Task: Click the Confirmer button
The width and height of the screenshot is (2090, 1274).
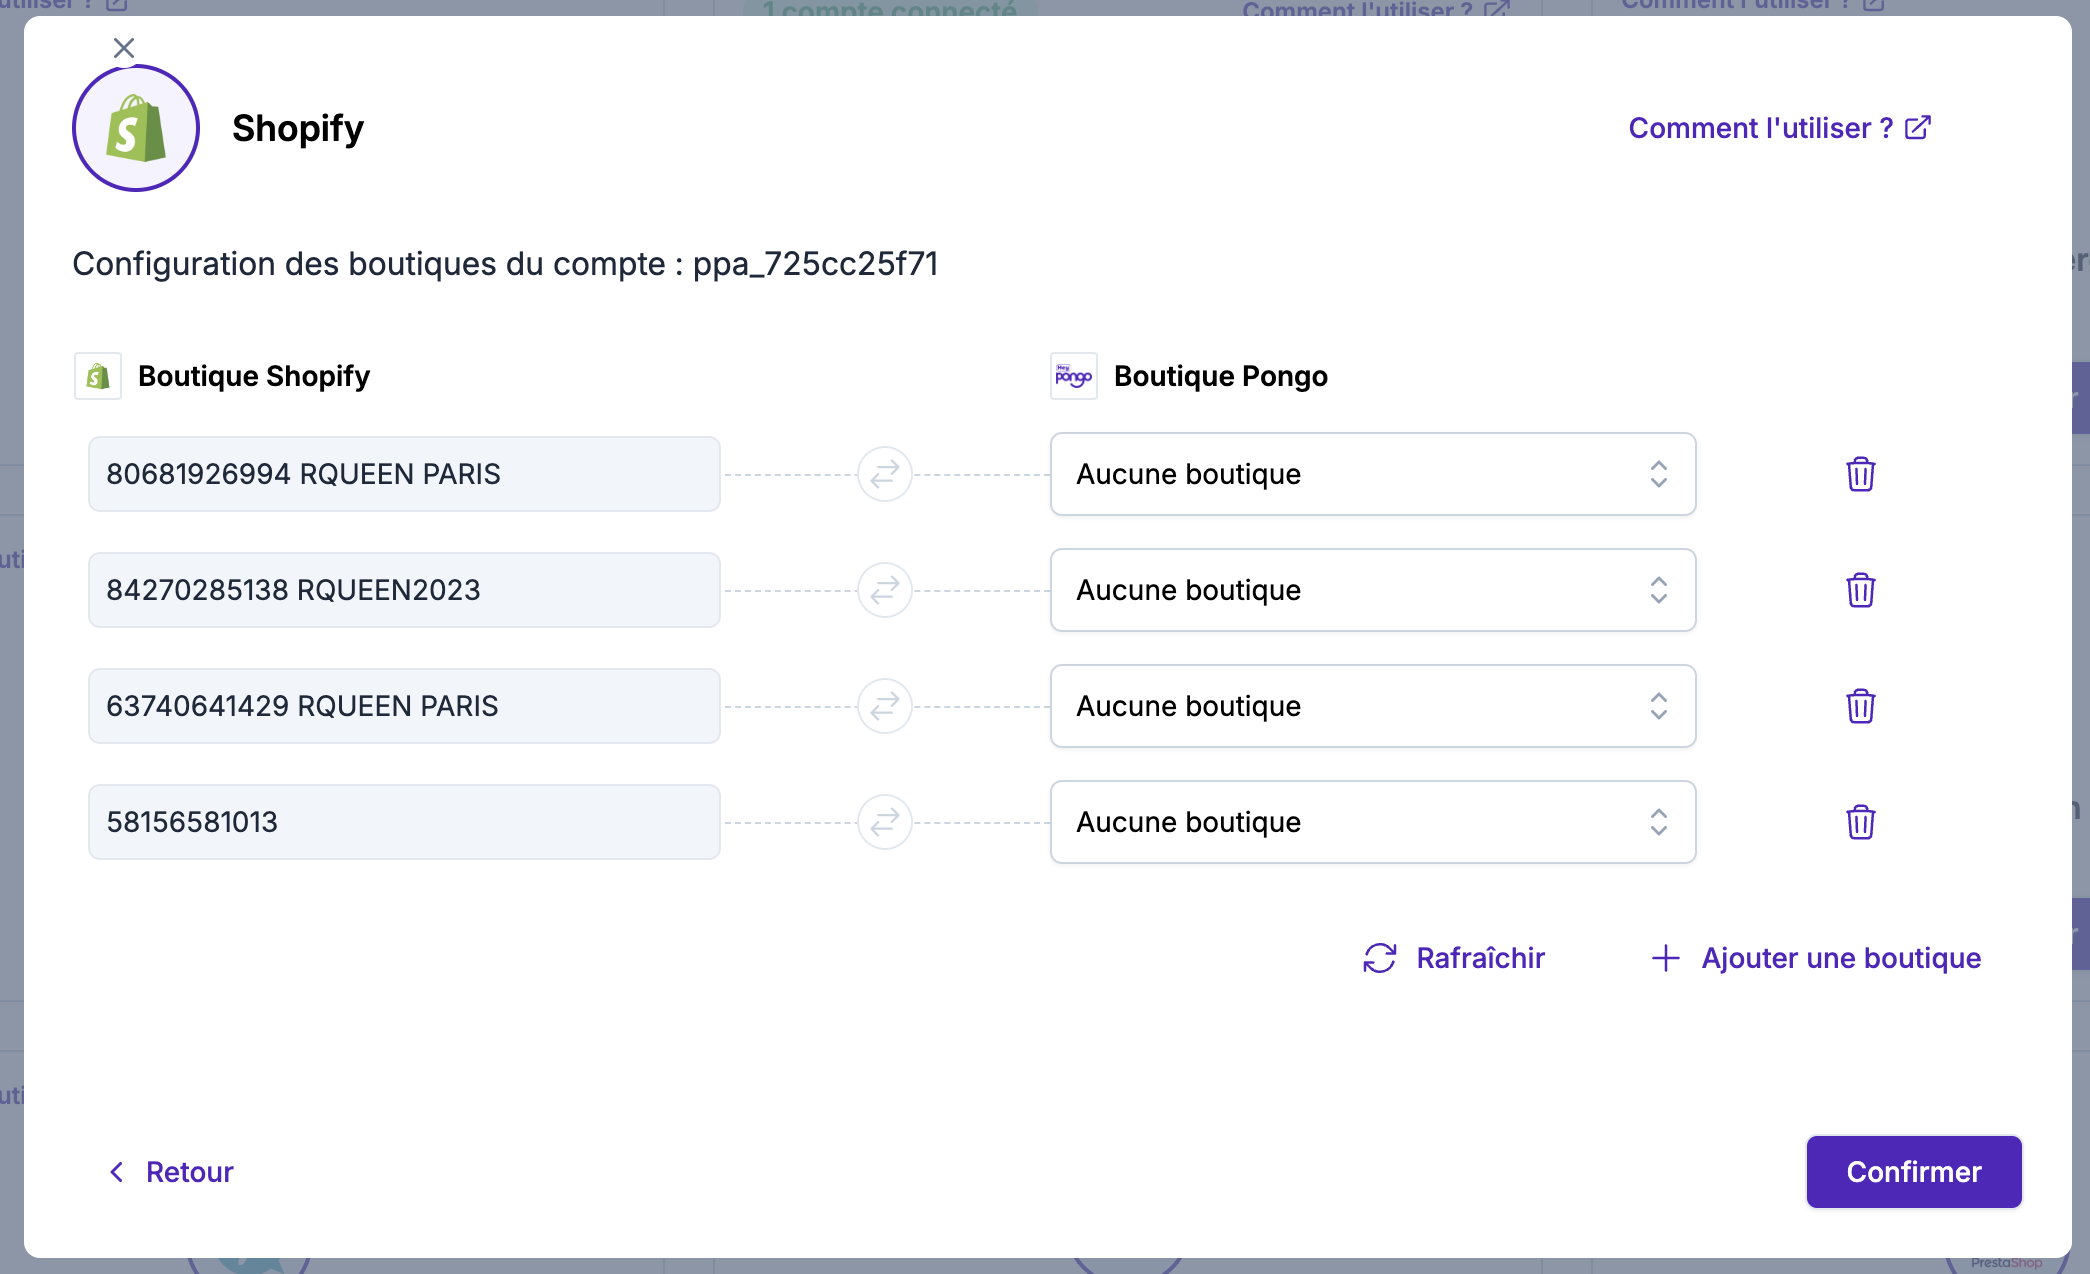Action: [x=1913, y=1172]
